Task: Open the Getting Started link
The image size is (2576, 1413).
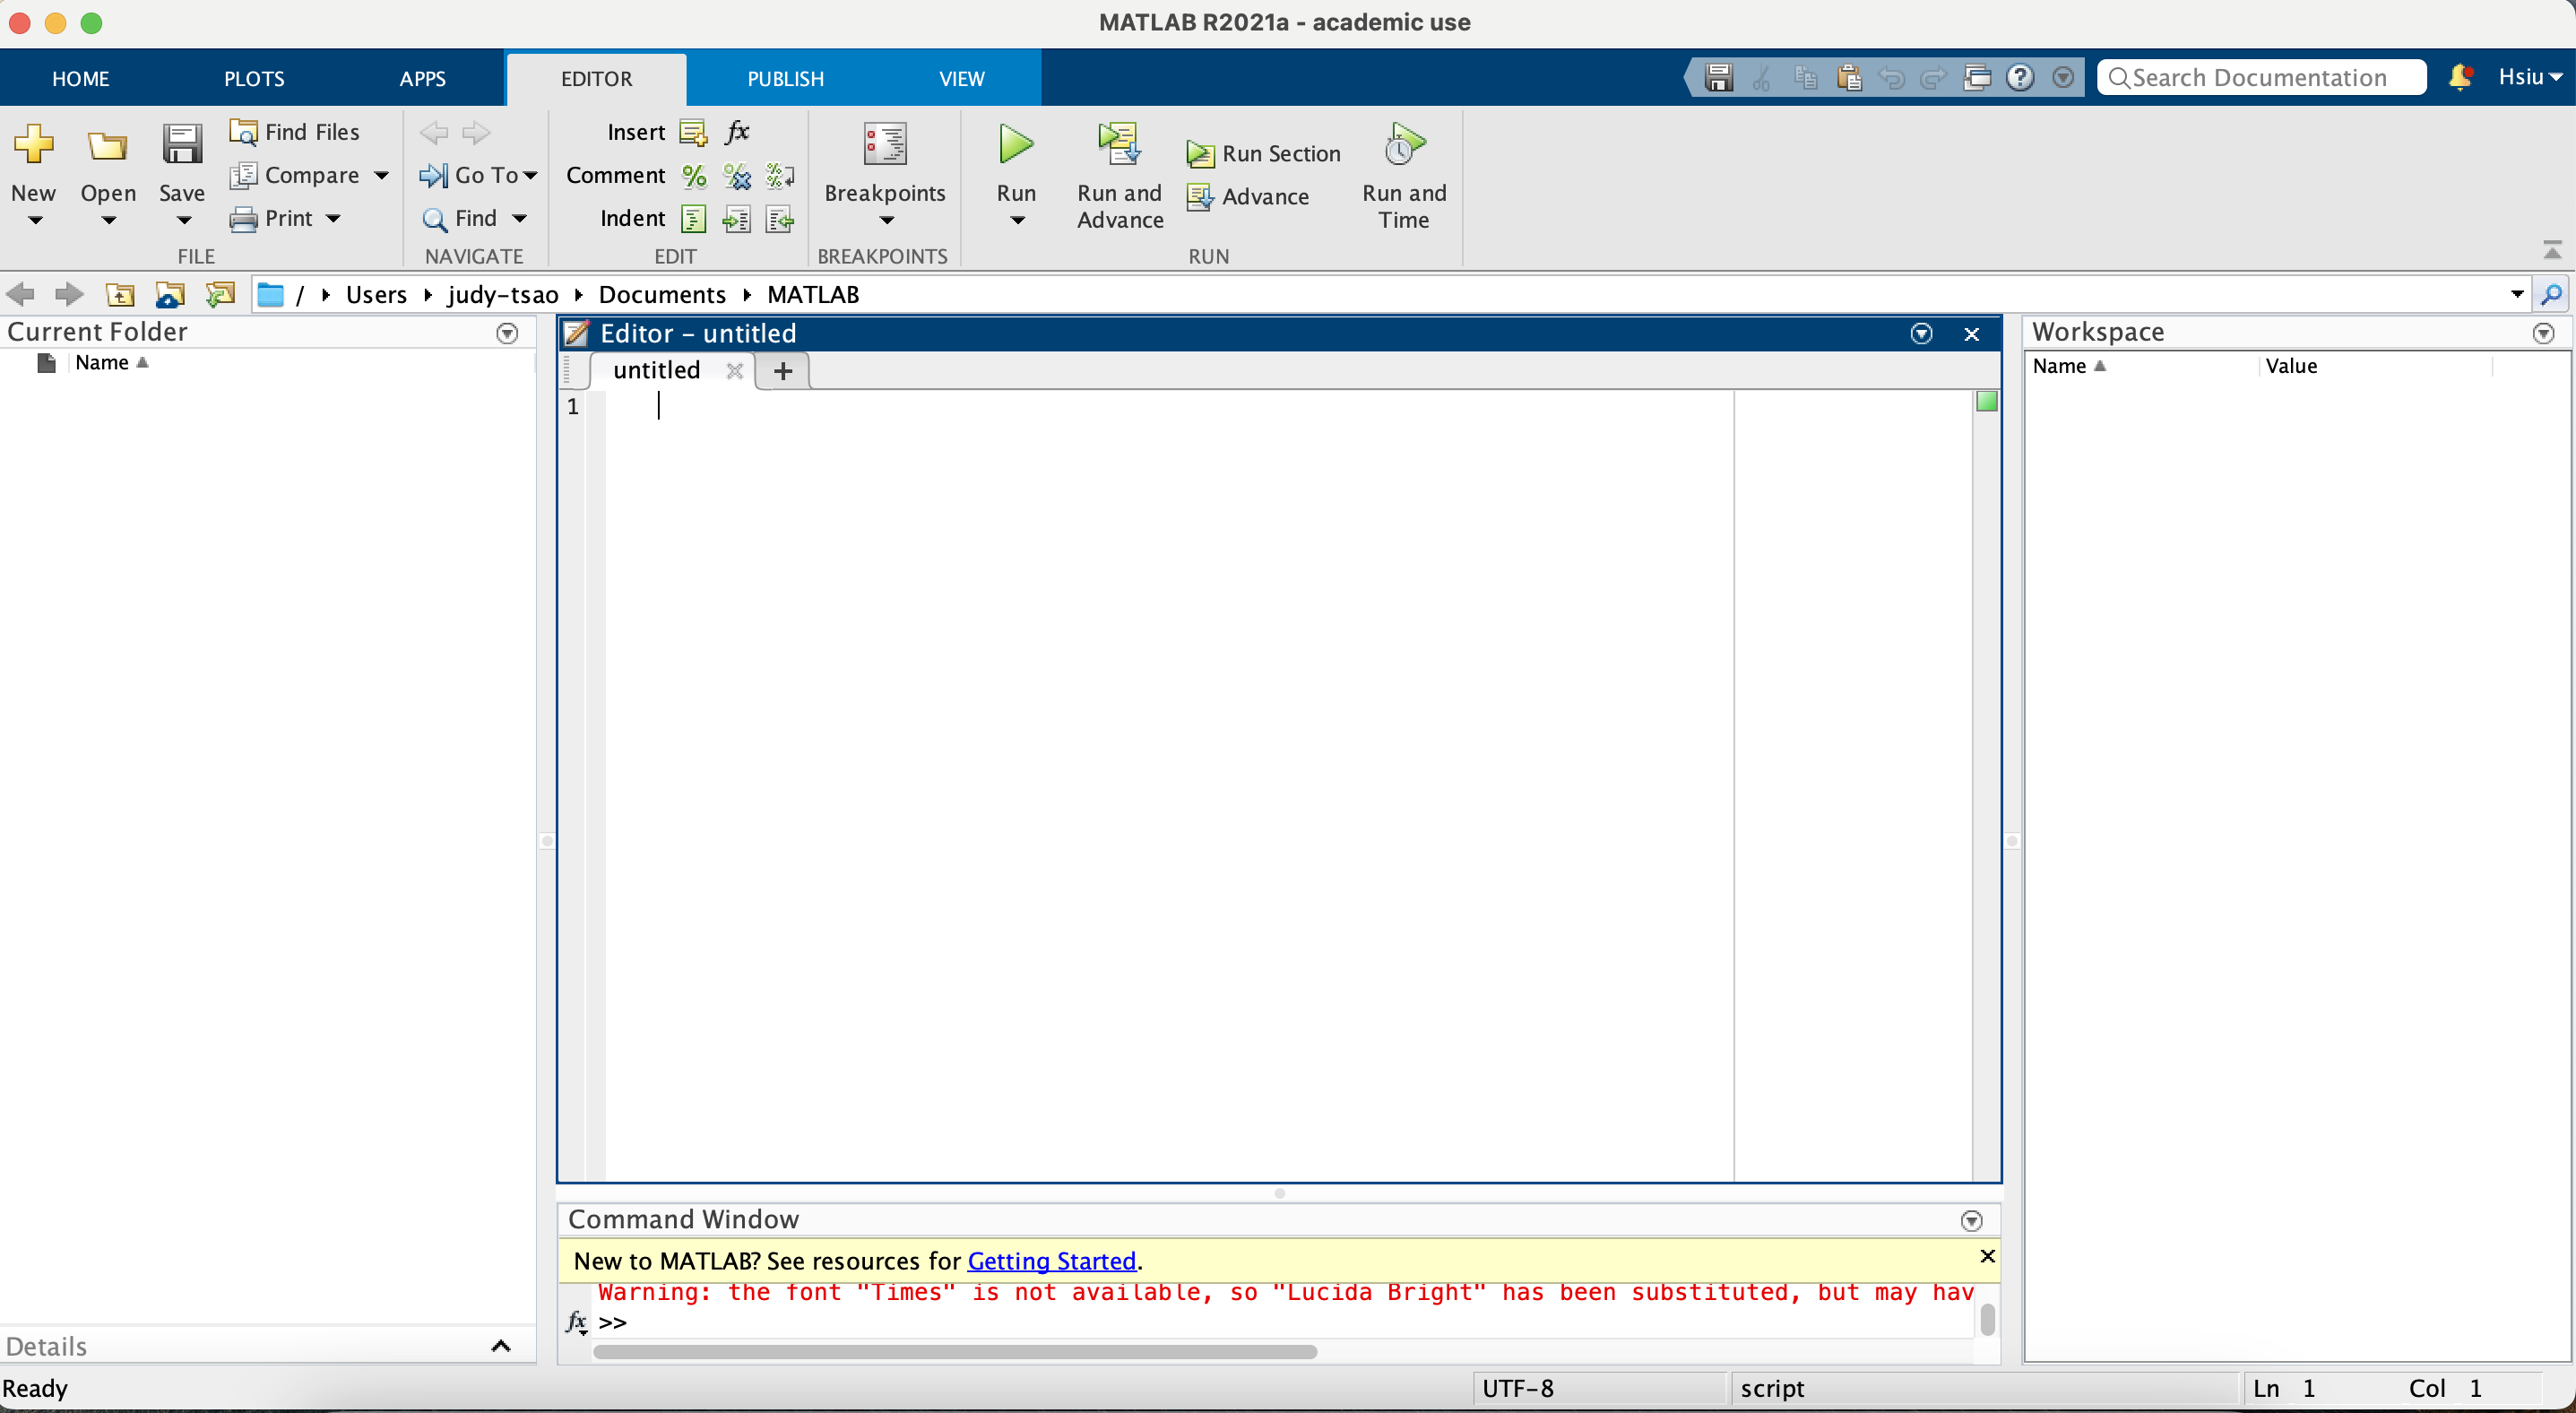Action: coord(1051,1262)
